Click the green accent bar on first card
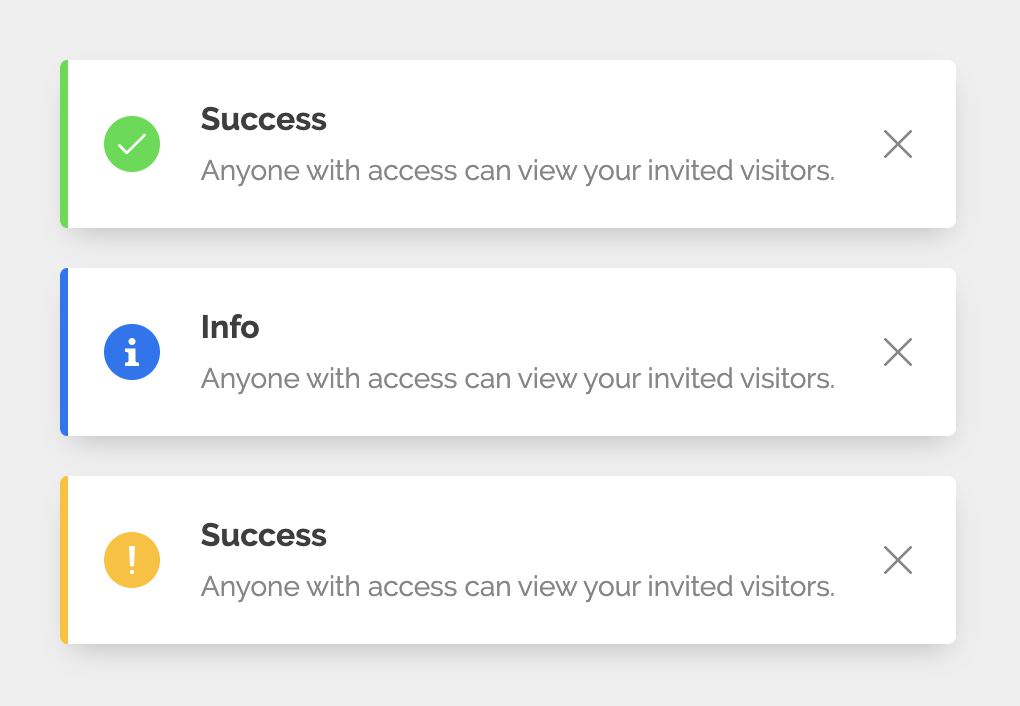Screen dimensions: 1020x706 click(64, 144)
